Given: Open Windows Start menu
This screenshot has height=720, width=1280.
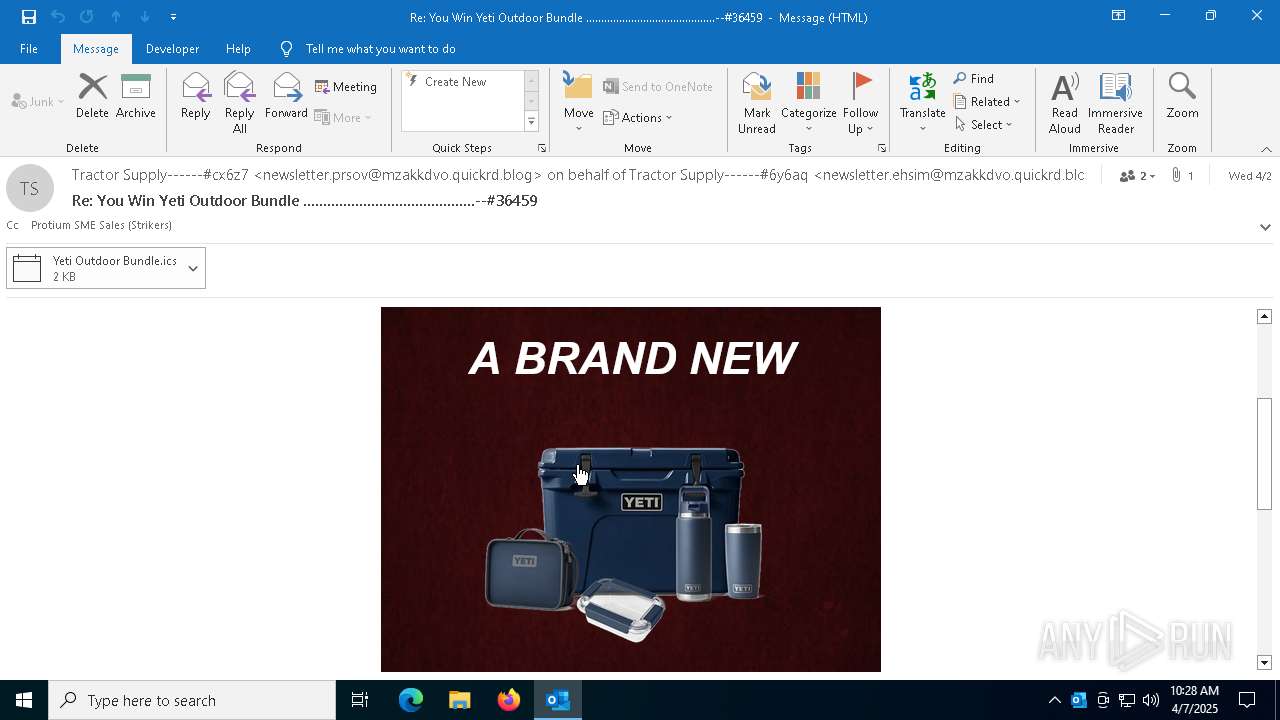Looking at the screenshot, I should pos(24,700).
